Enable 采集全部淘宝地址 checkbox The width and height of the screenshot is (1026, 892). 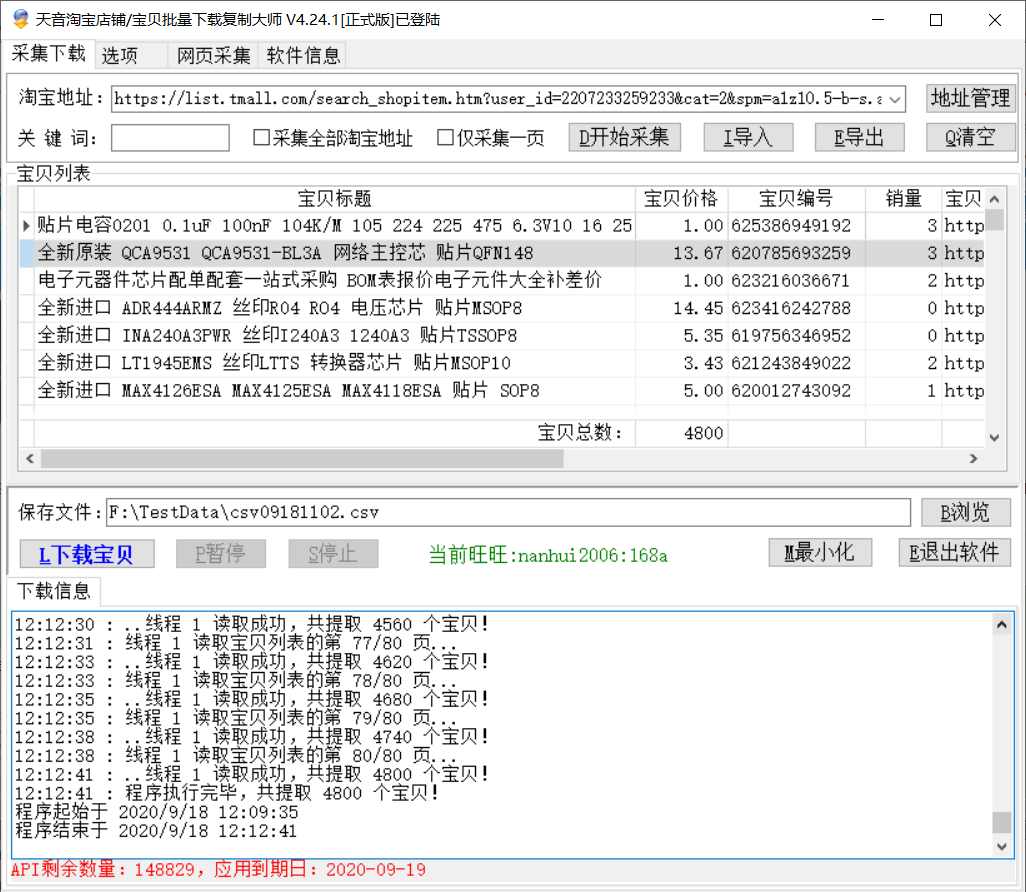click(x=262, y=138)
